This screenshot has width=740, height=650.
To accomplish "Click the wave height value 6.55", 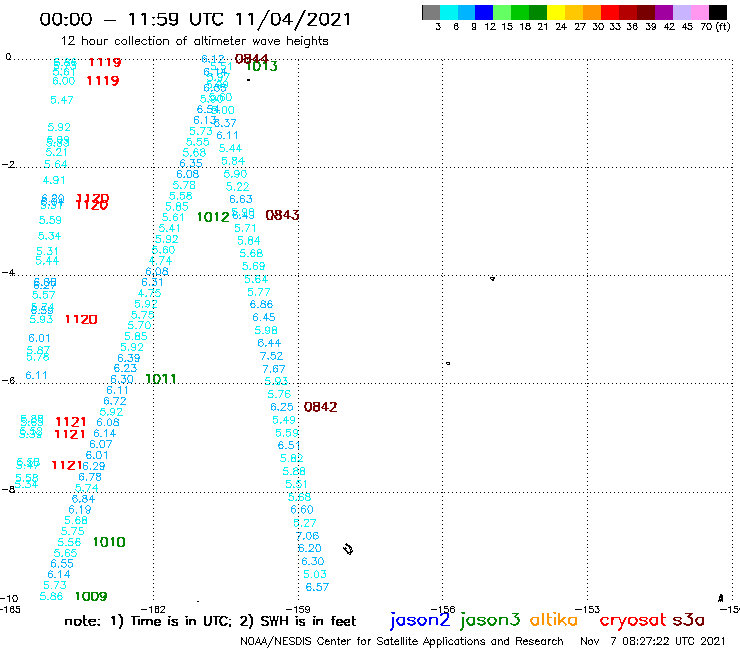I will coord(62,563).
